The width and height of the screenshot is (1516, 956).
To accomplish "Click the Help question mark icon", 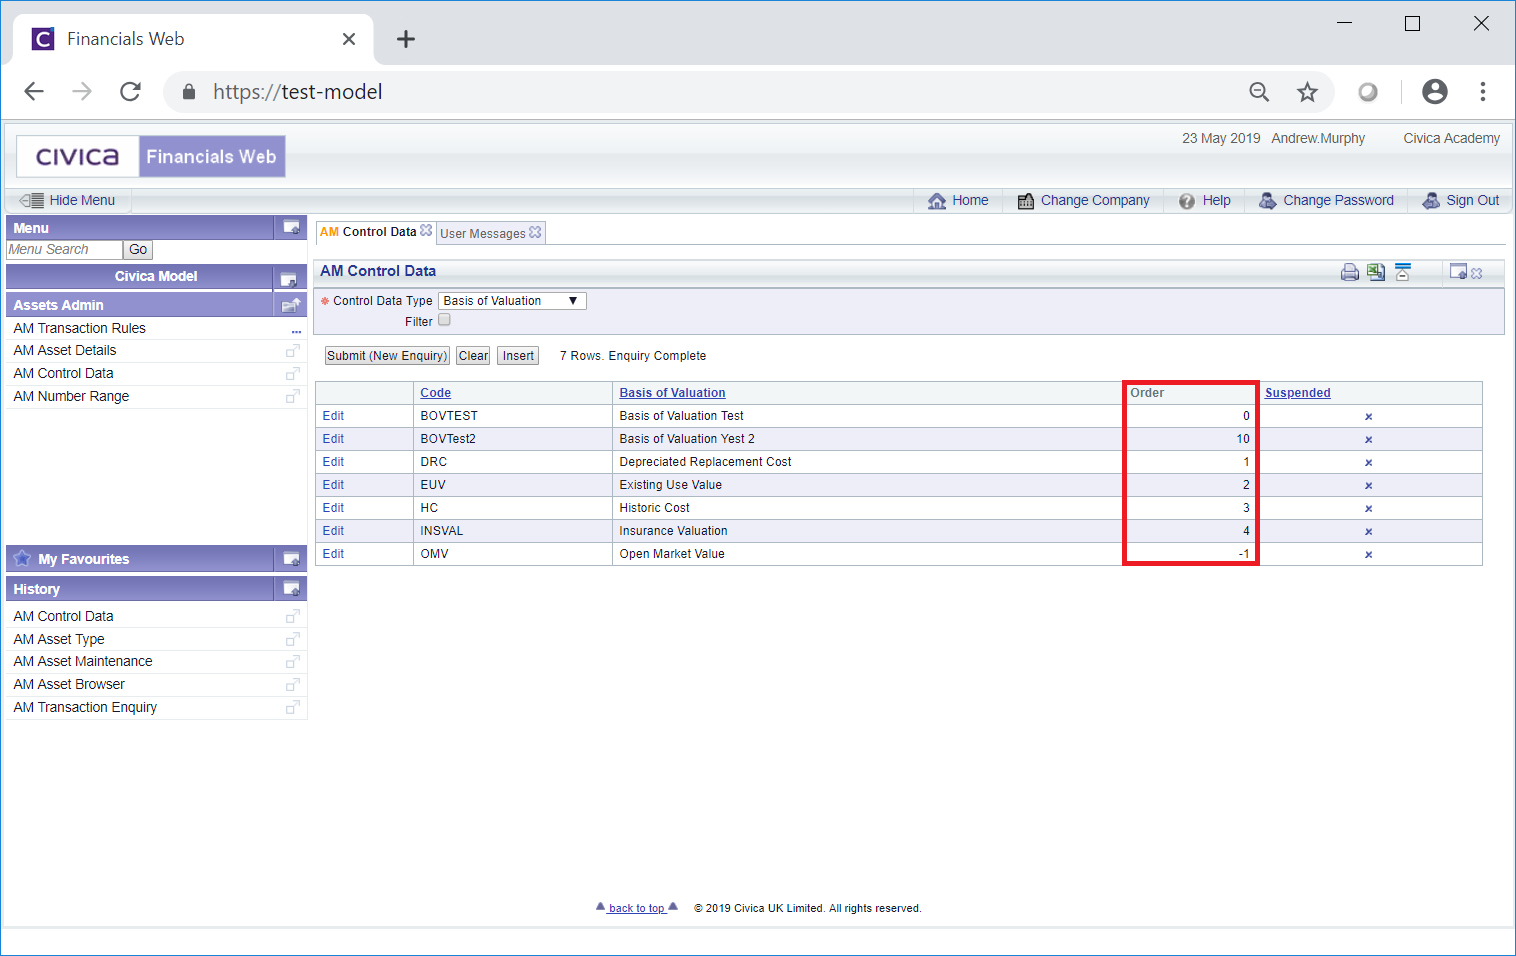I will [x=1187, y=201].
